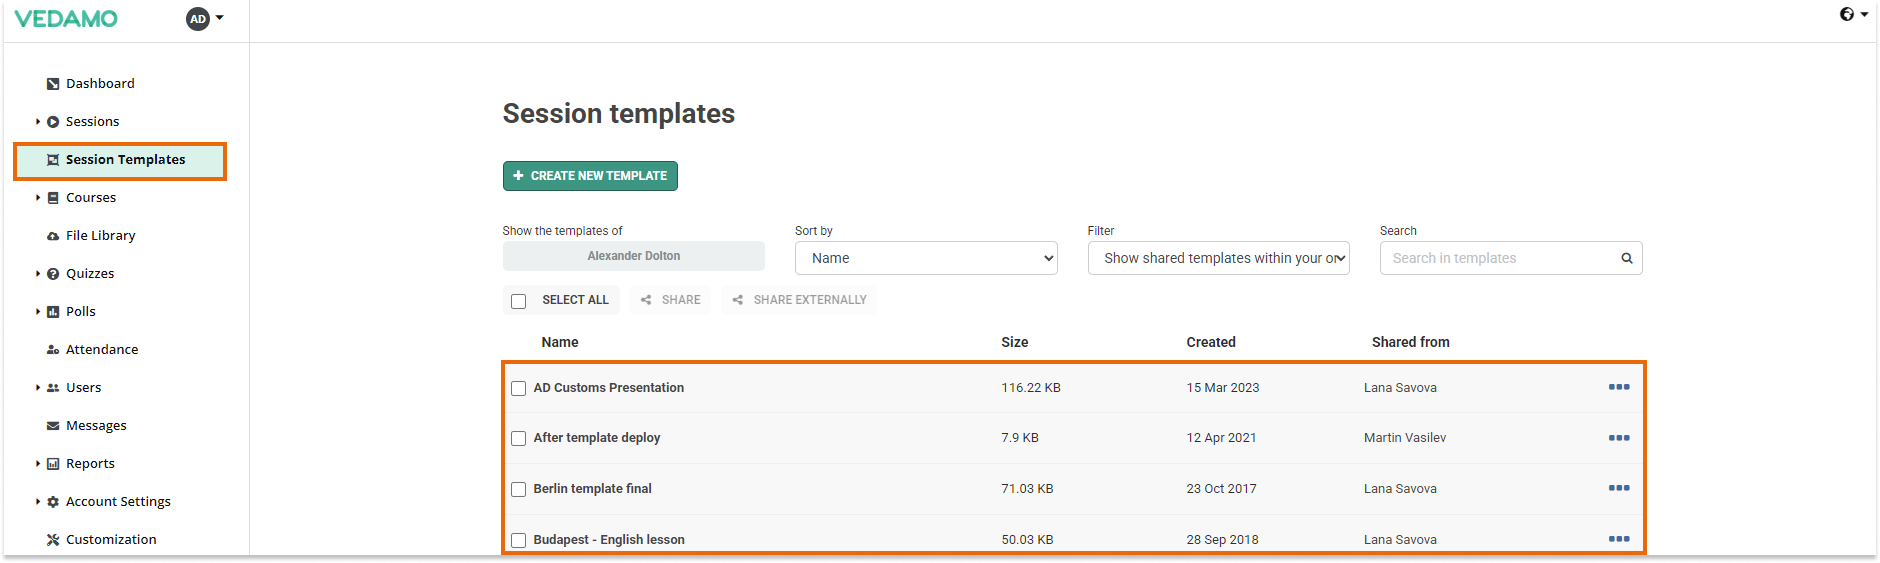Go to Dashboard in sidebar
The width and height of the screenshot is (1880, 563).
click(x=100, y=84)
